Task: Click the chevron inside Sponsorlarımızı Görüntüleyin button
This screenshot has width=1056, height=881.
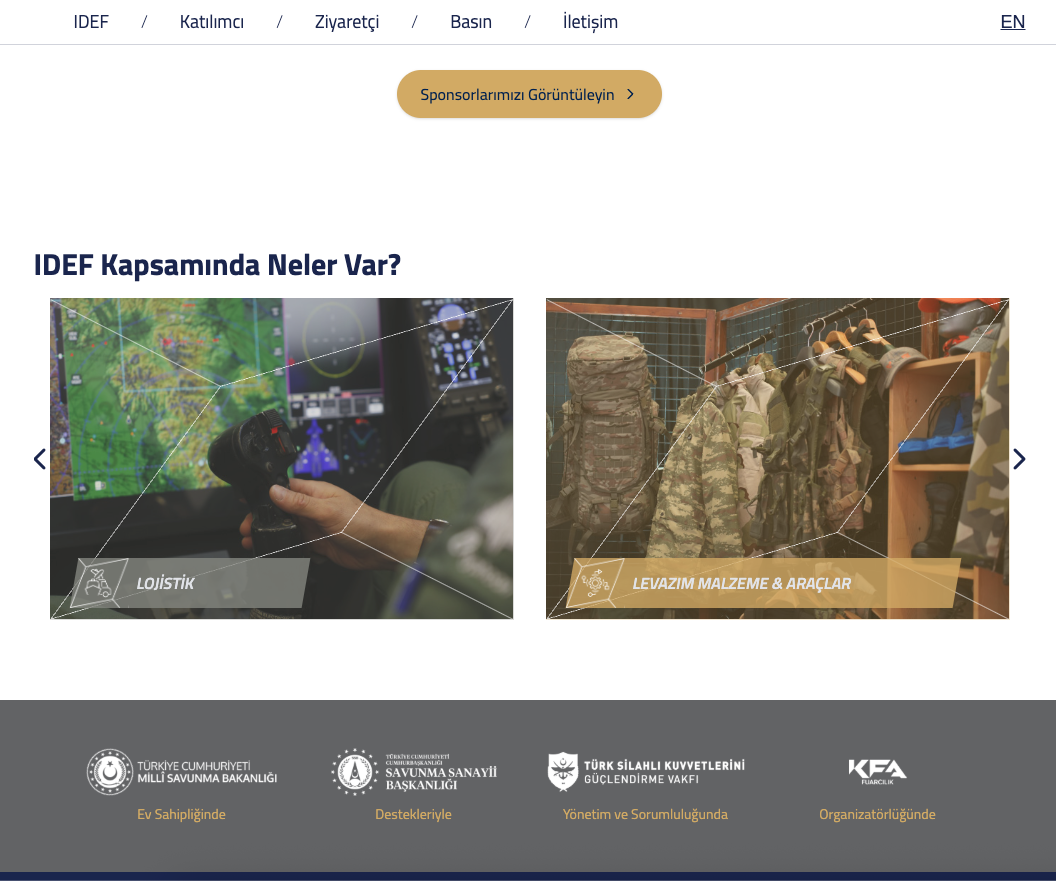Action: 630,94
